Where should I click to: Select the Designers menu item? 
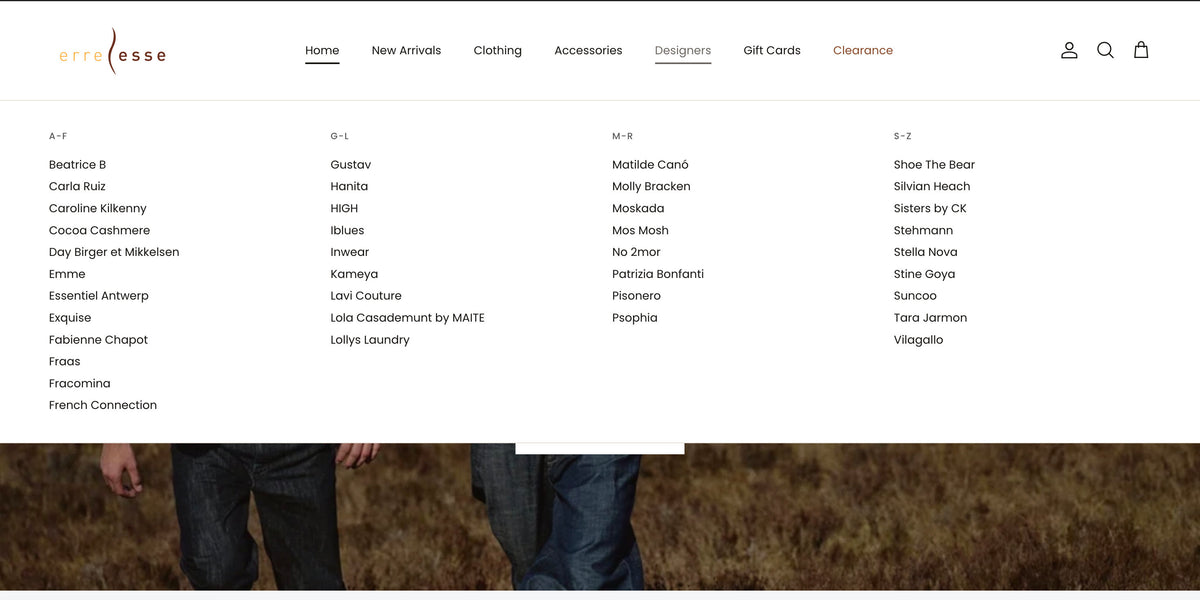tap(683, 50)
